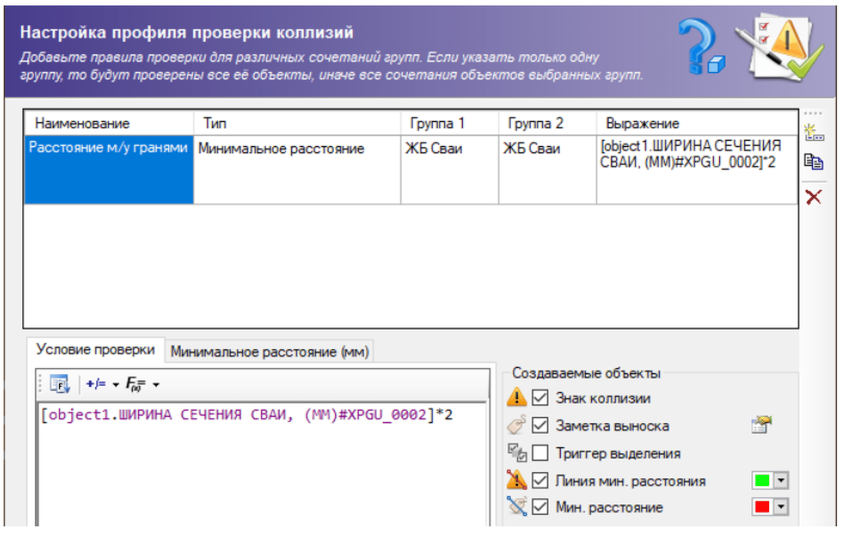The width and height of the screenshot is (842, 533).
Task: Click the warning checklist icon in header
Action: (778, 48)
